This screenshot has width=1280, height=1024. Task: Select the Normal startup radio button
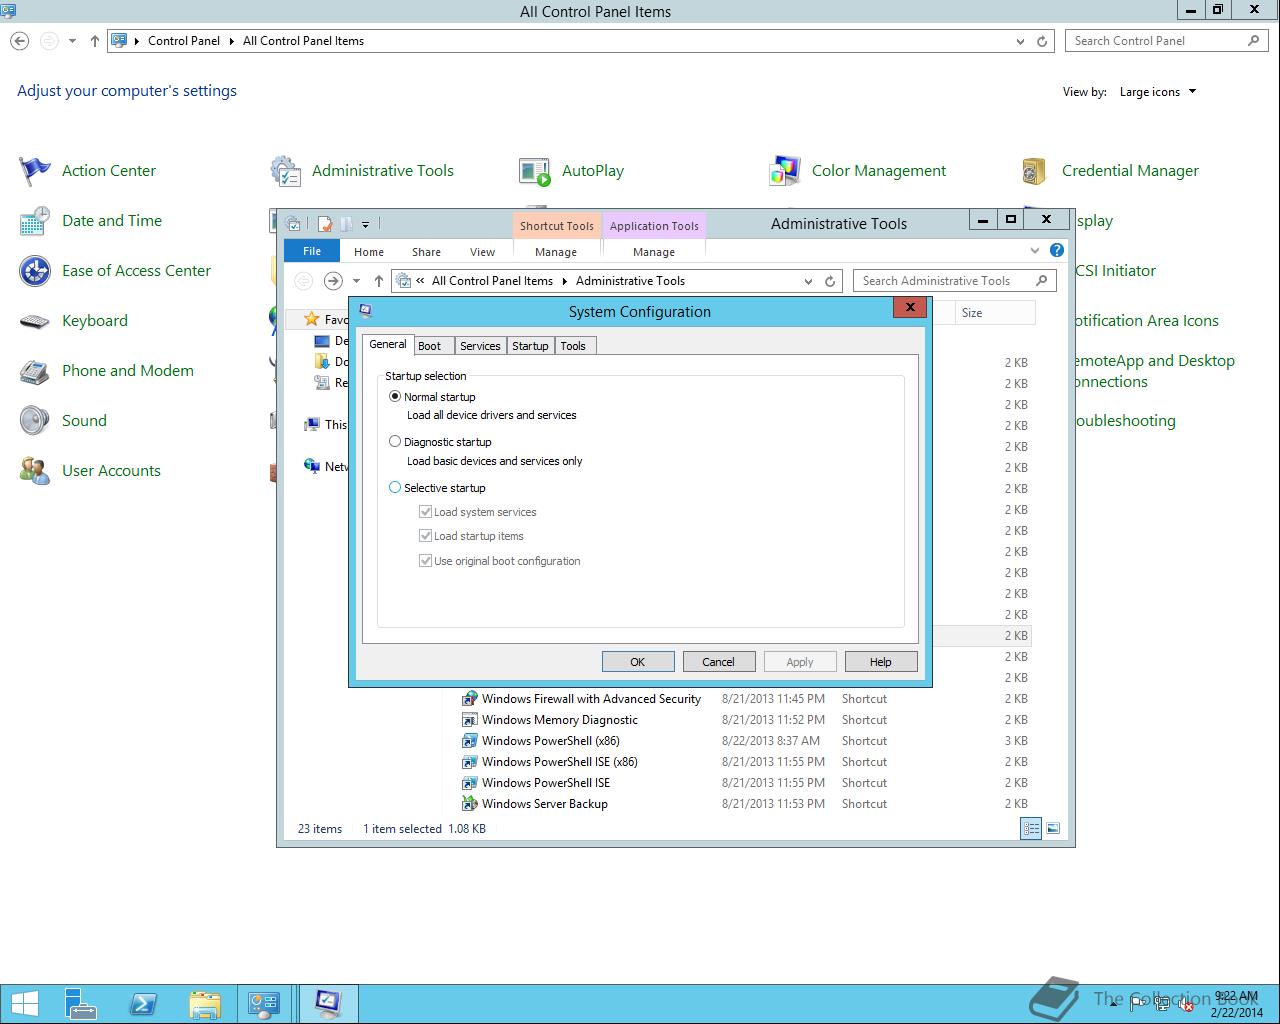point(395,396)
